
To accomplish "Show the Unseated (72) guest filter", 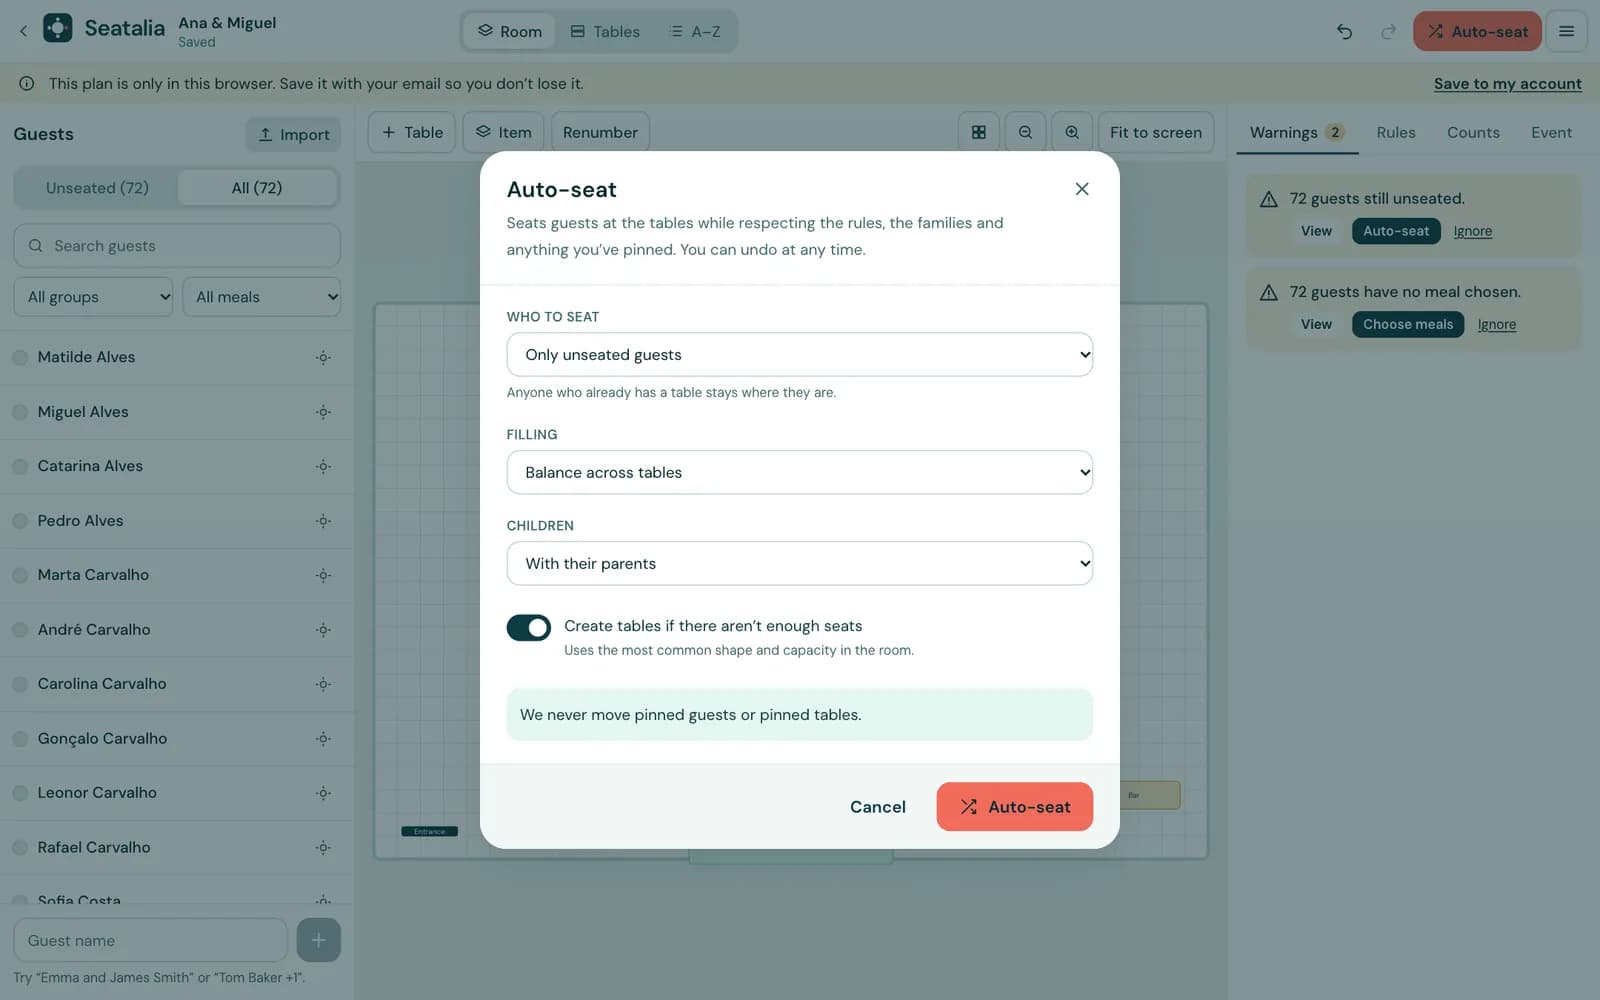I will [x=97, y=188].
